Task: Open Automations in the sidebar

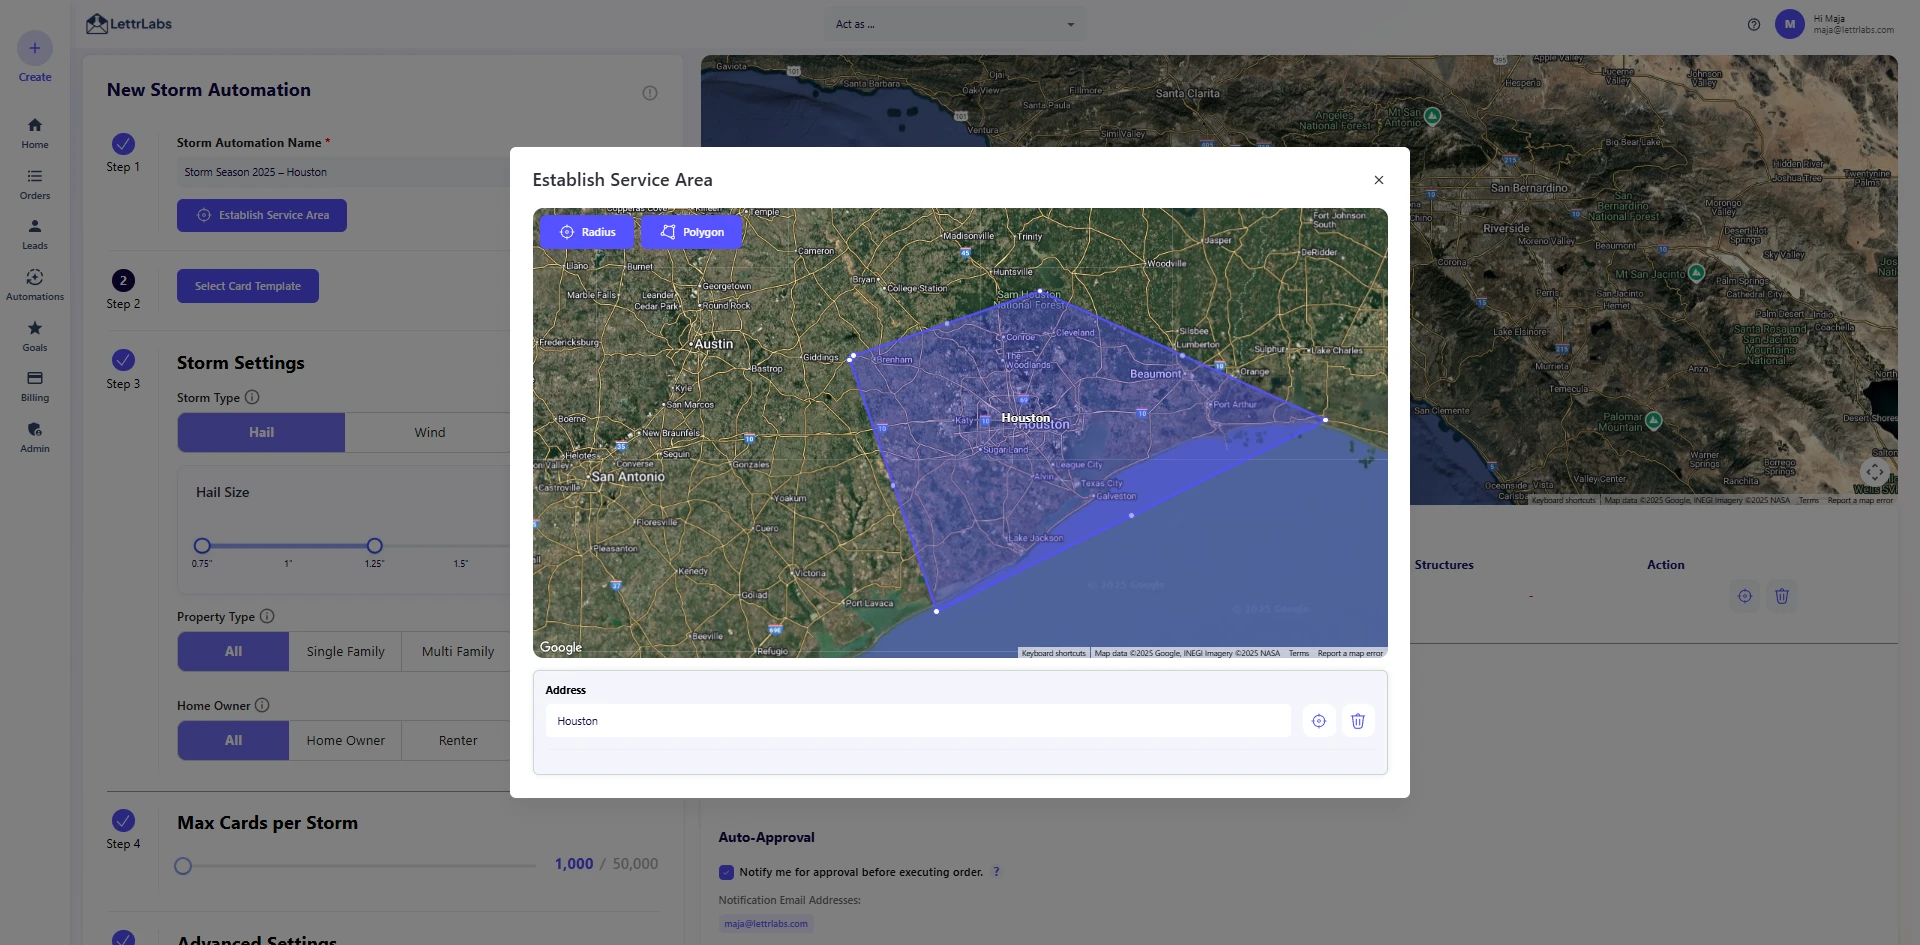Action: (35, 285)
